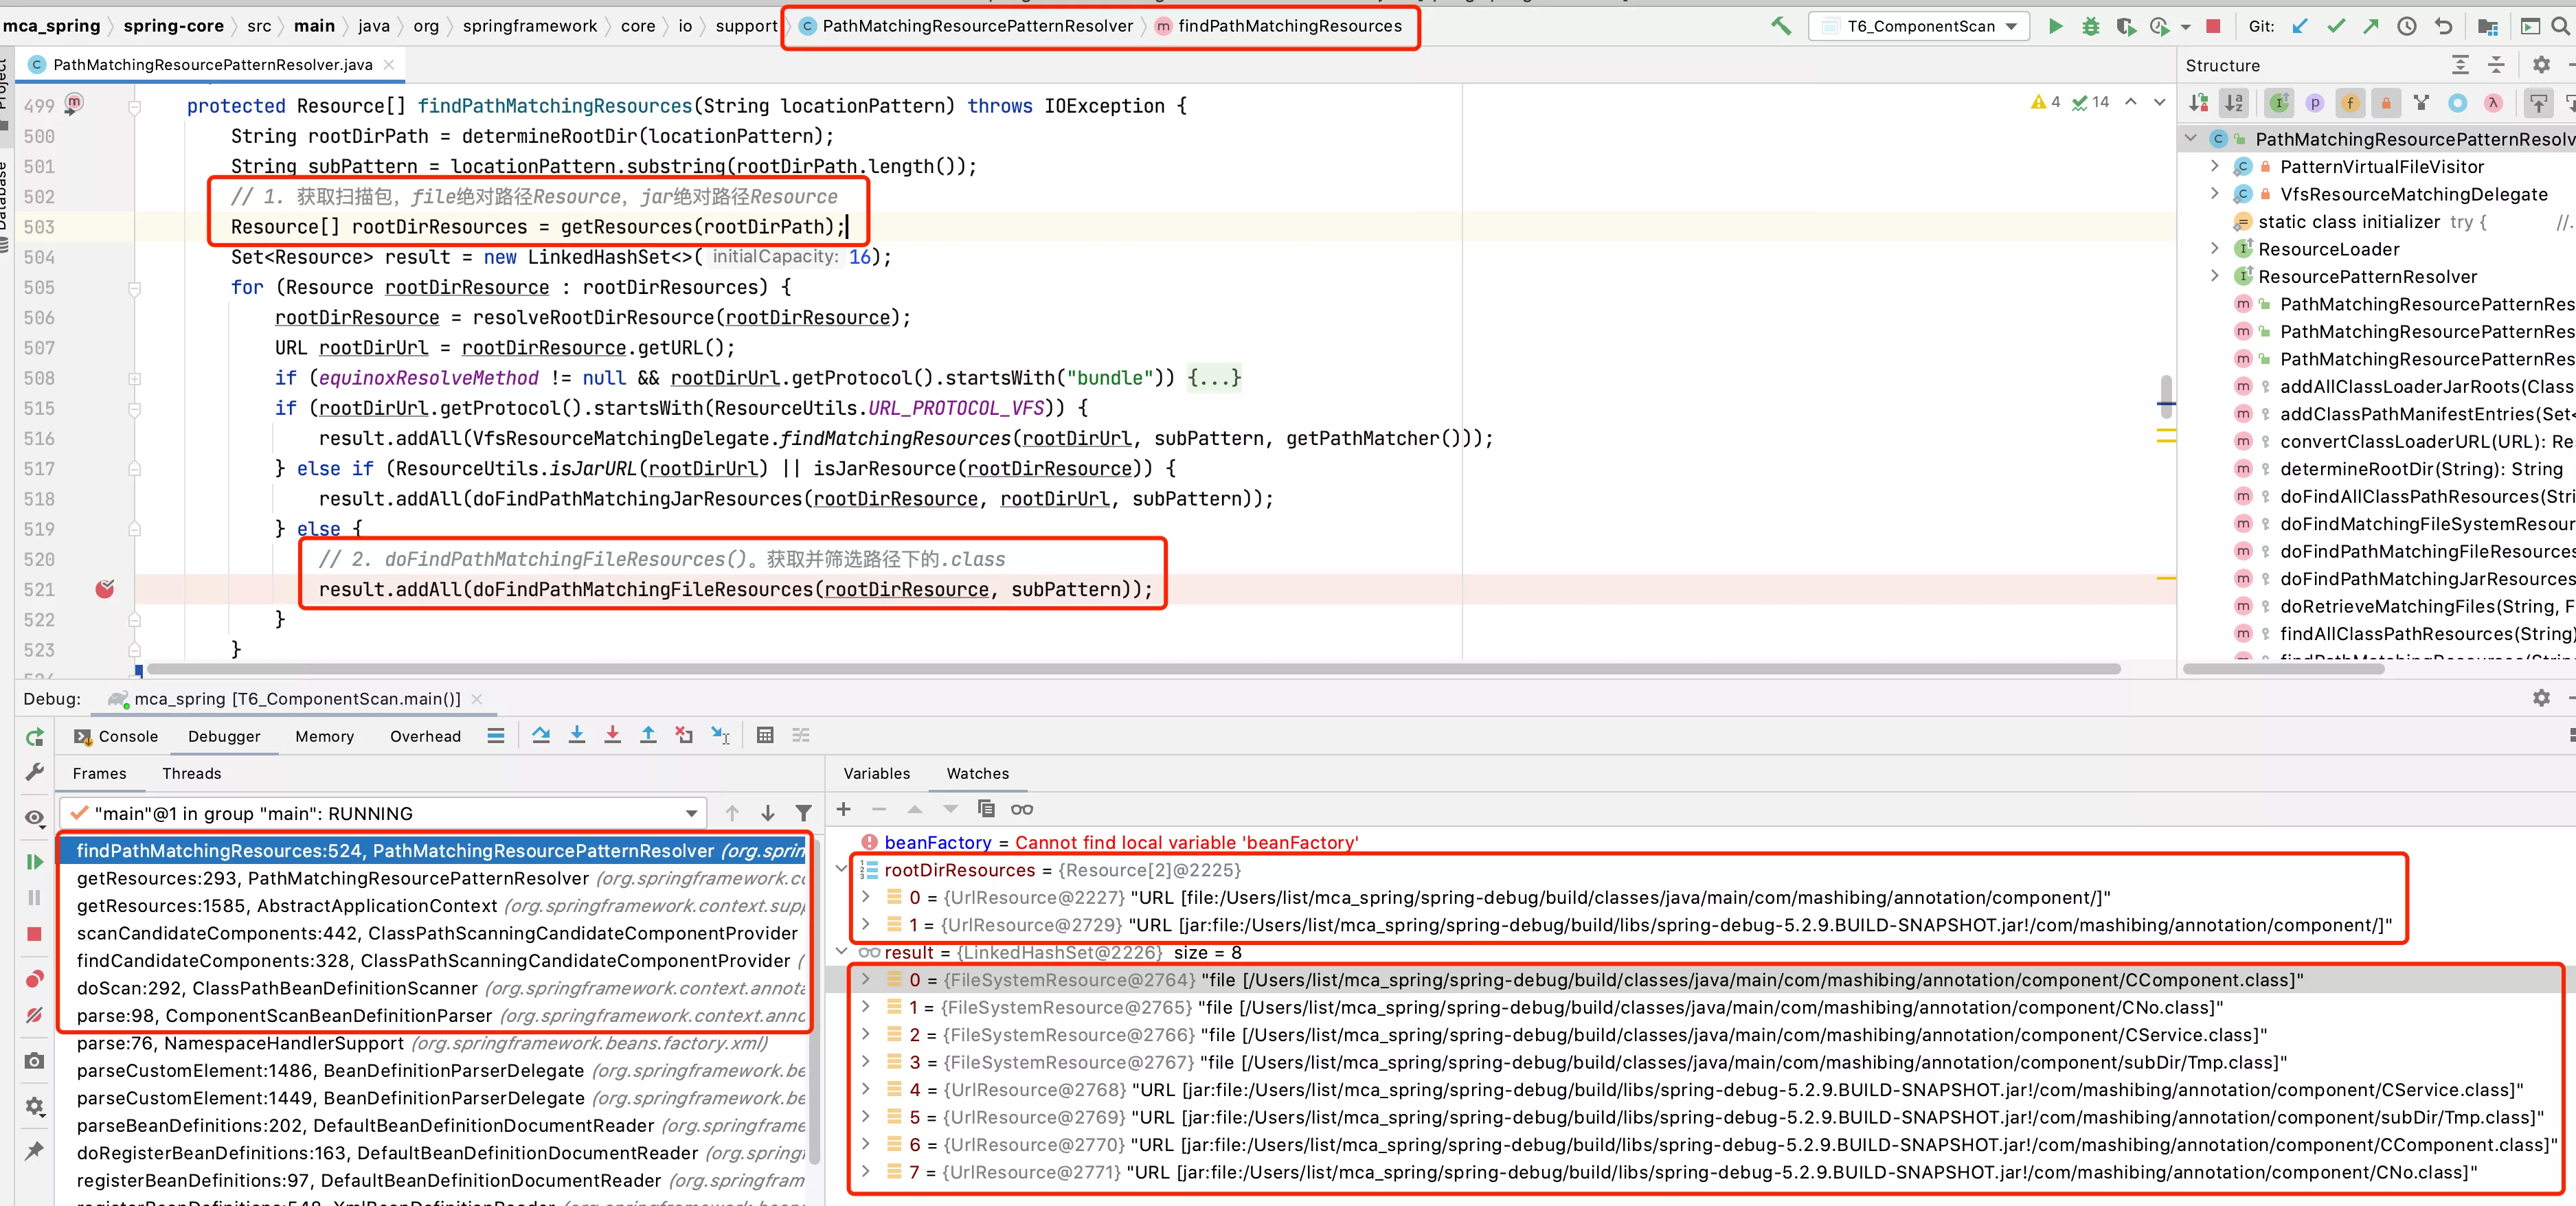
Task: Expand VfsResourceMatchingDelegate node in Structure
Action: point(2214,194)
